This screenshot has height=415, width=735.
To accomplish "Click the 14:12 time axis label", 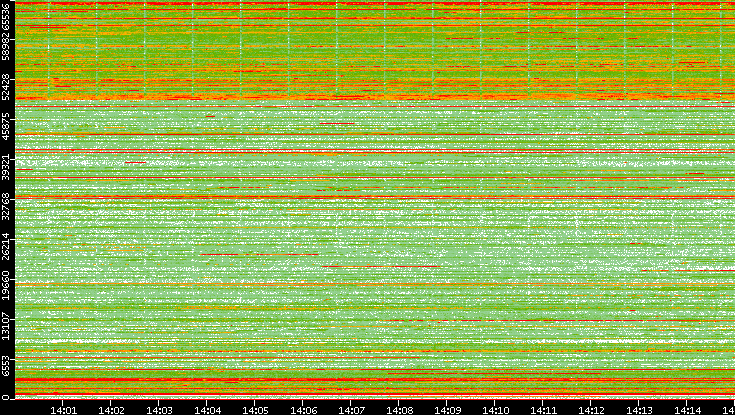I will 591,410.
